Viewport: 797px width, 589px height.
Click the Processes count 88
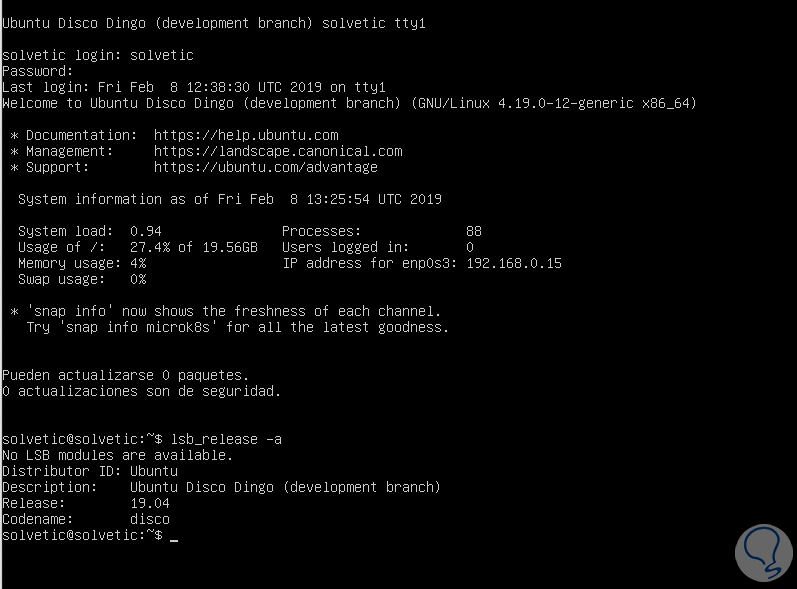click(x=474, y=231)
